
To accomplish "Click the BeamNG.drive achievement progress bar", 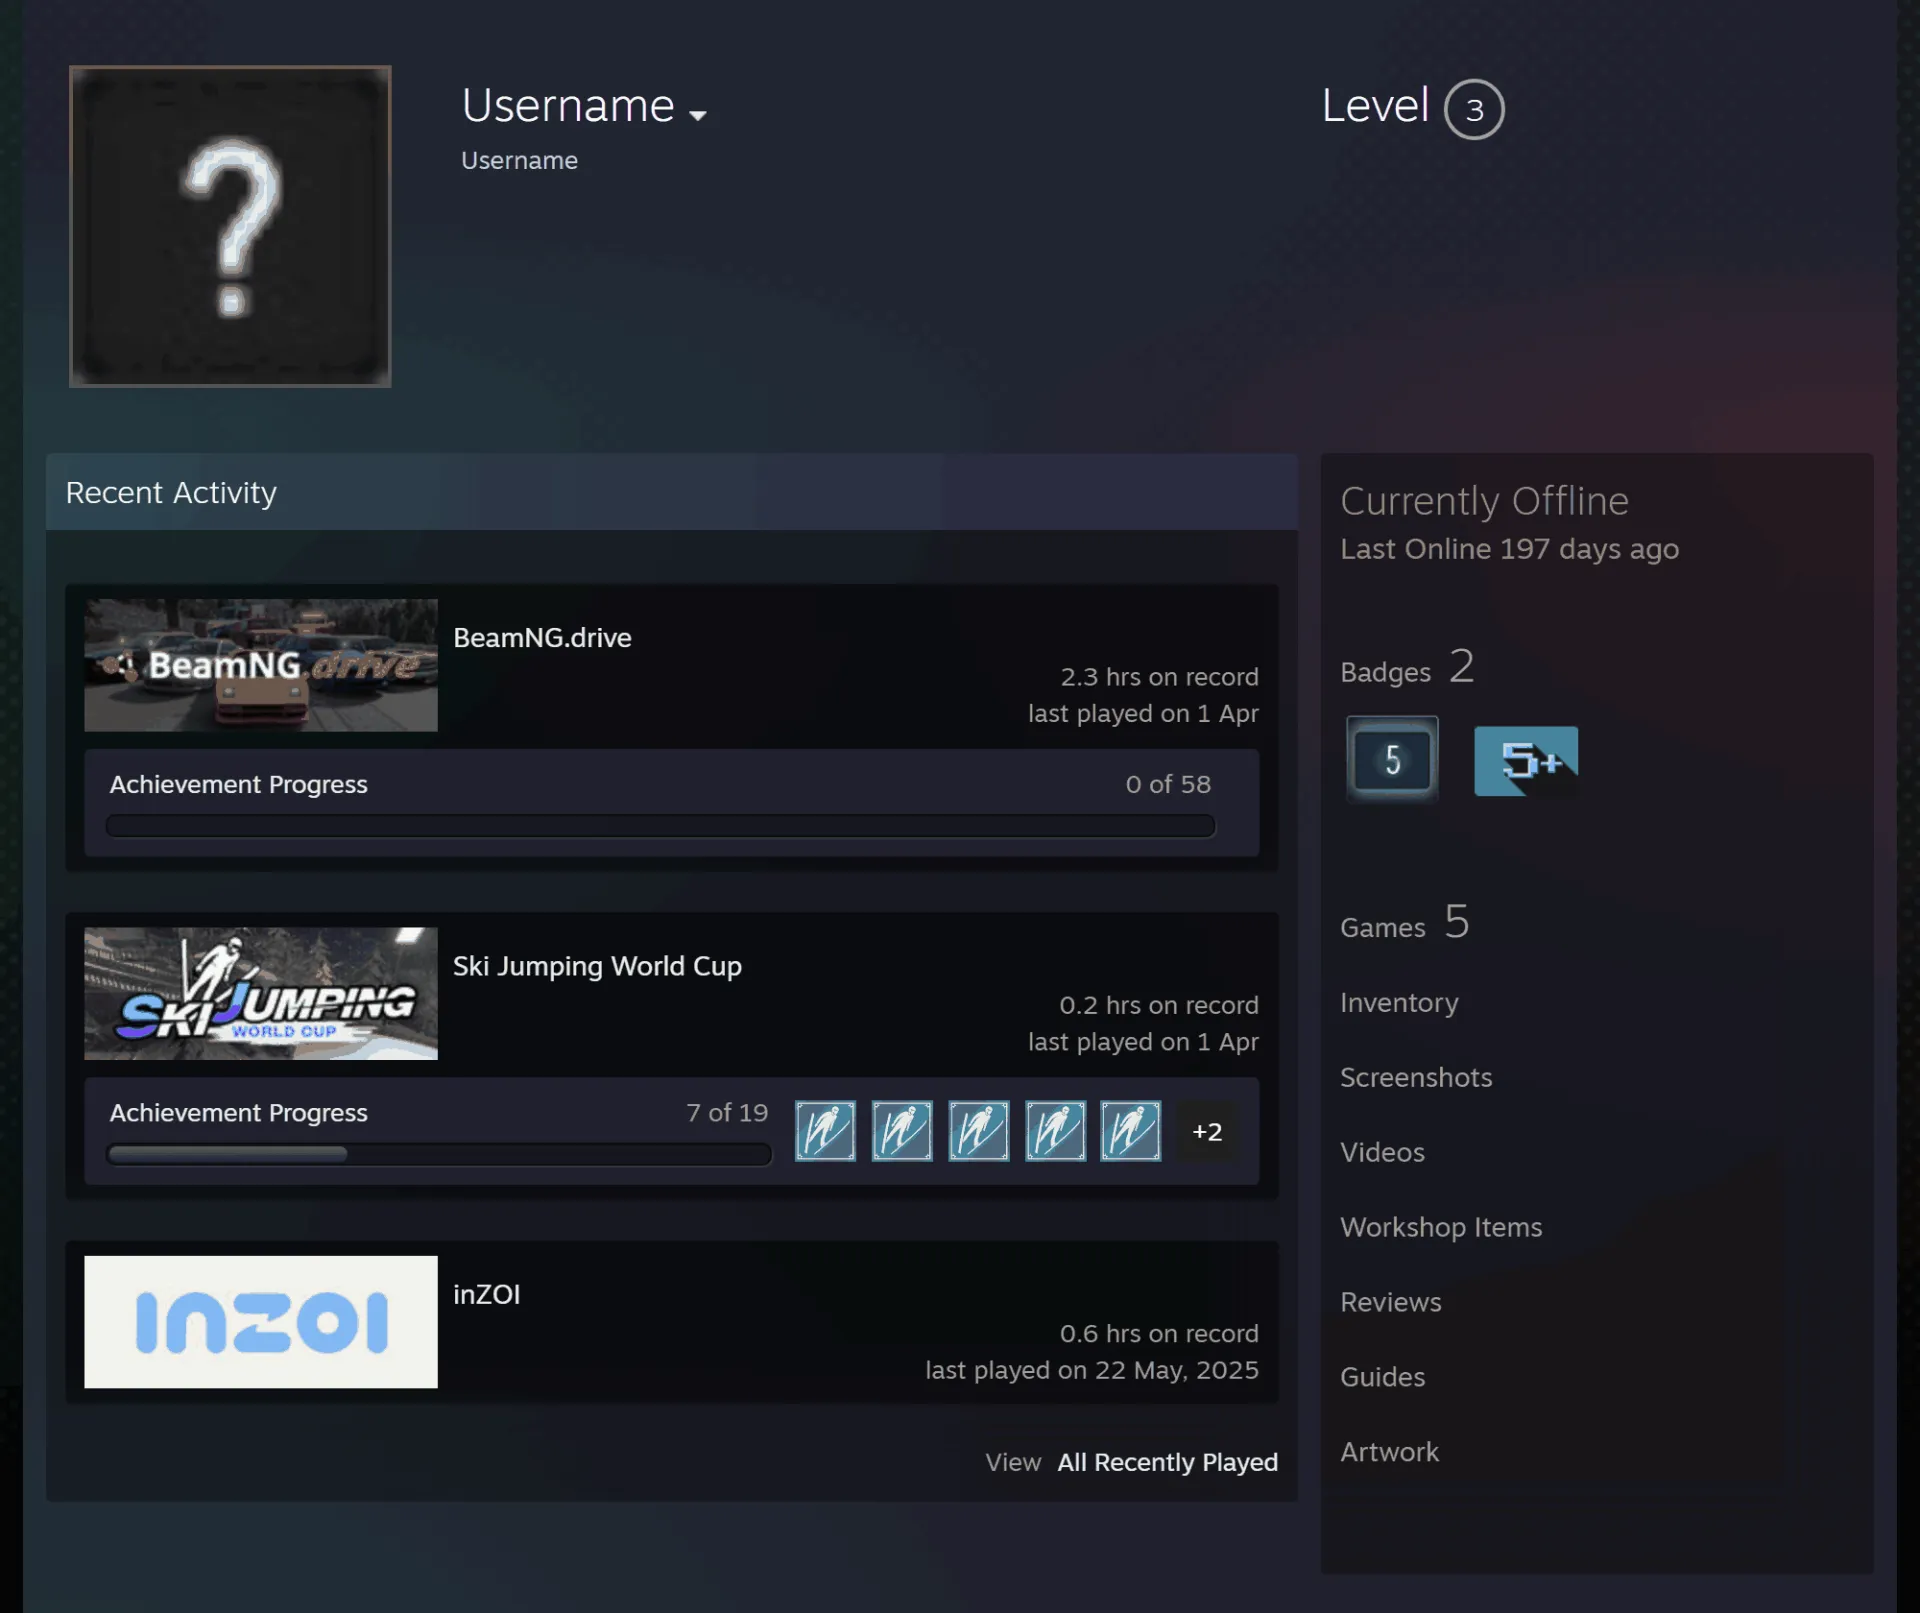I will pyautogui.click(x=660, y=826).
